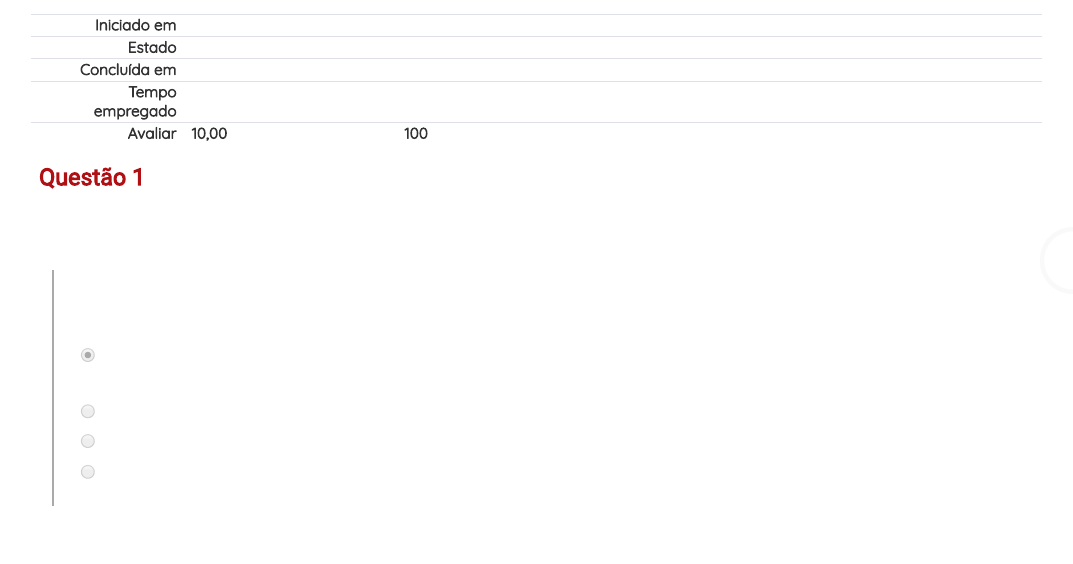
Task: Select the second answer radio button
Action: (88, 411)
